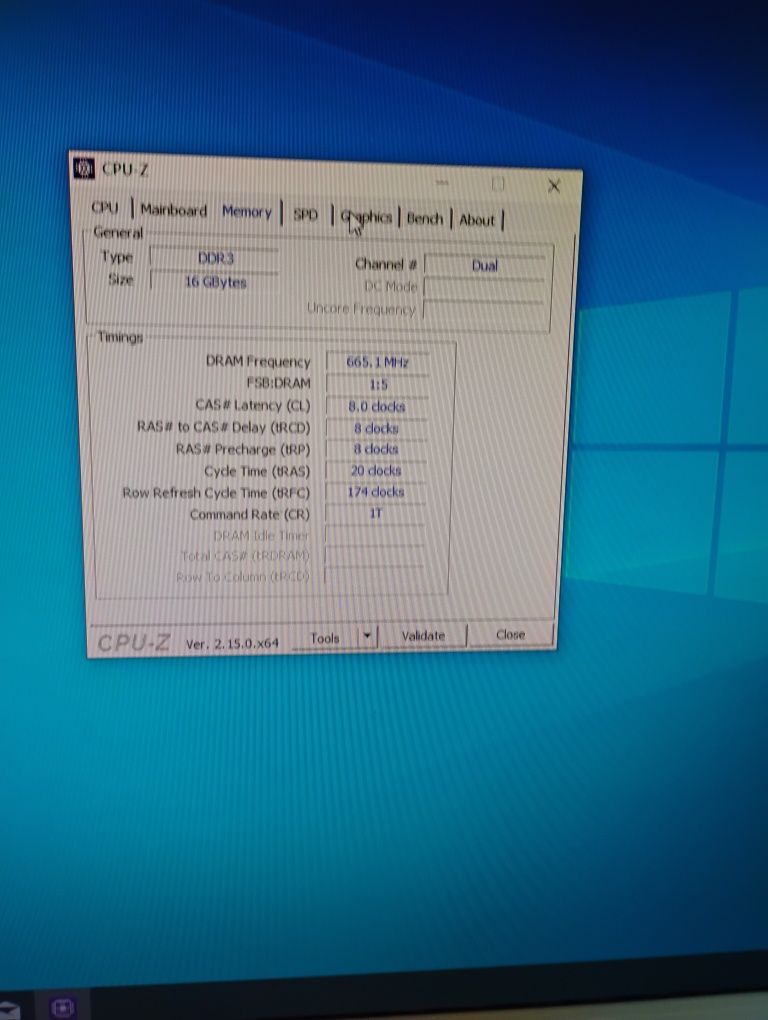Click the empty Uncore Frequency field

[484, 311]
